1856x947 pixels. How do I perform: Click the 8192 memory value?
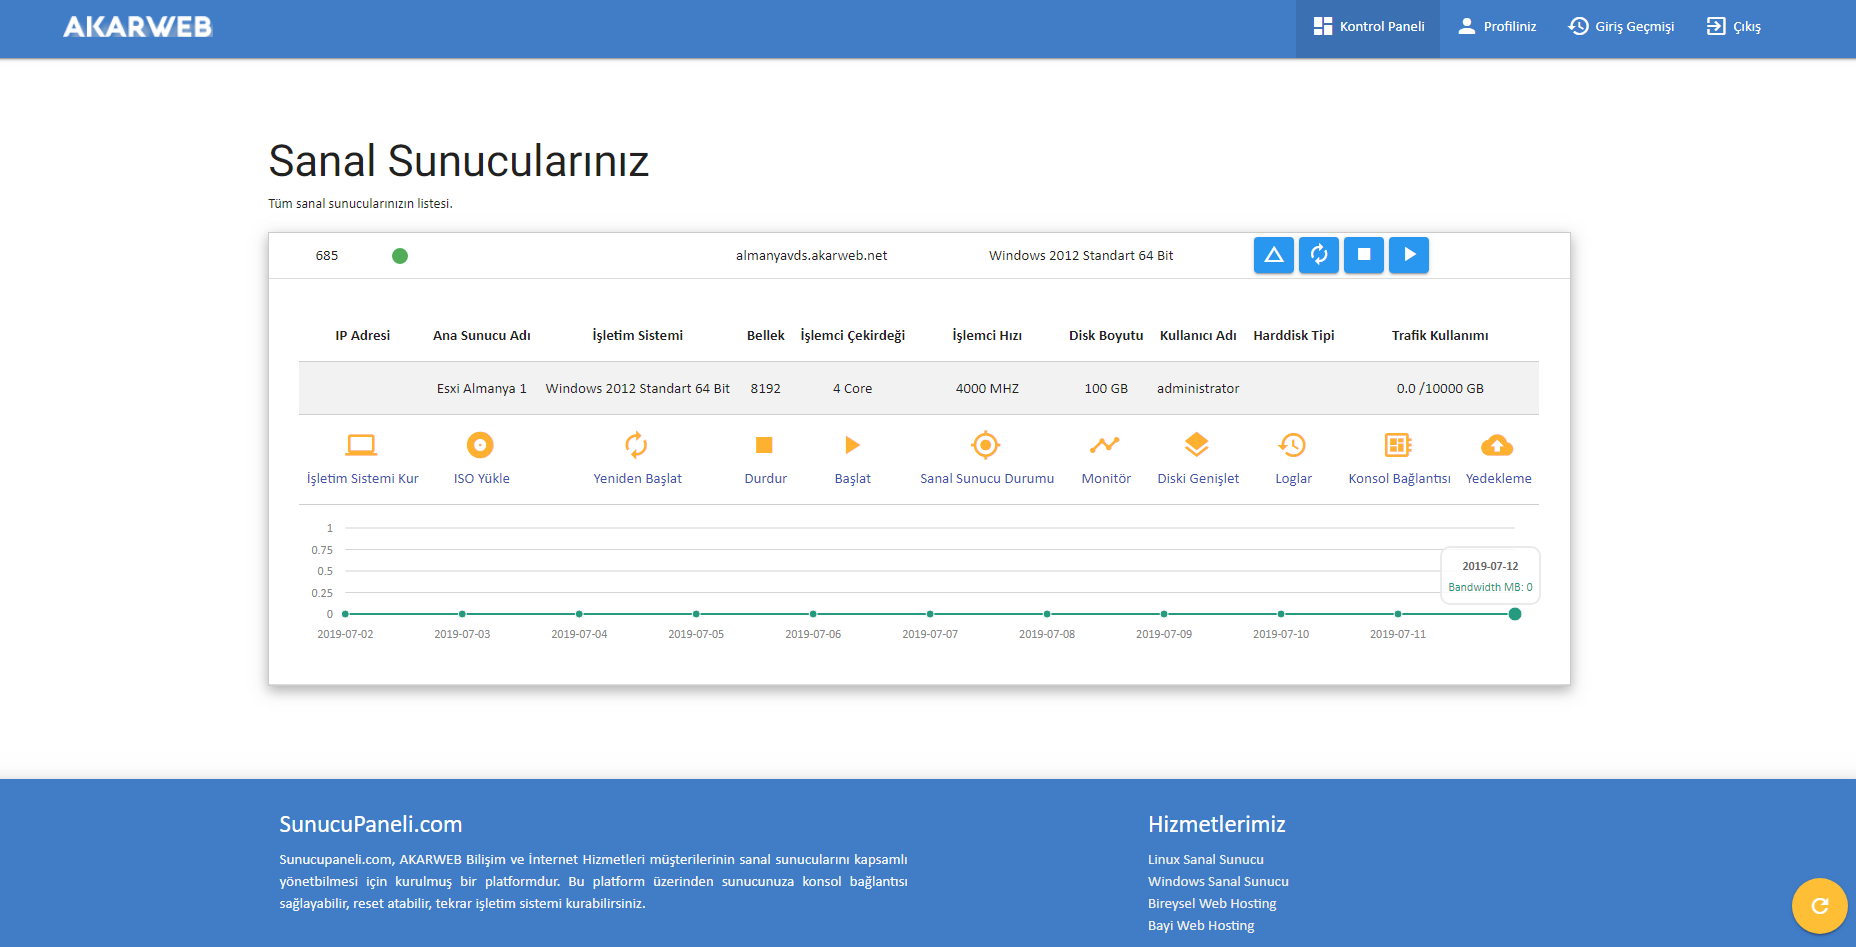766,389
